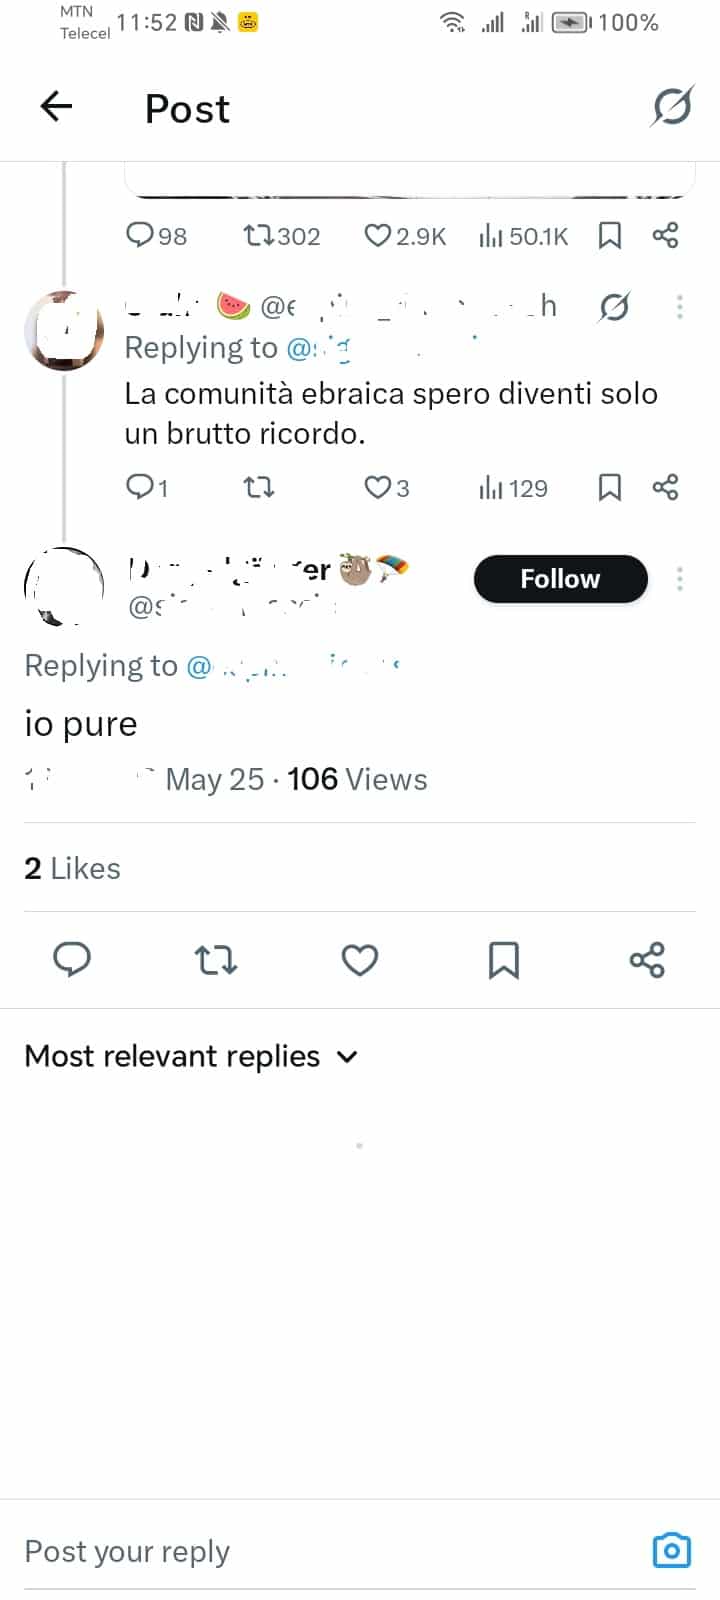View the 2 Likes list
The width and height of the screenshot is (720, 1600).
[72, 868]
